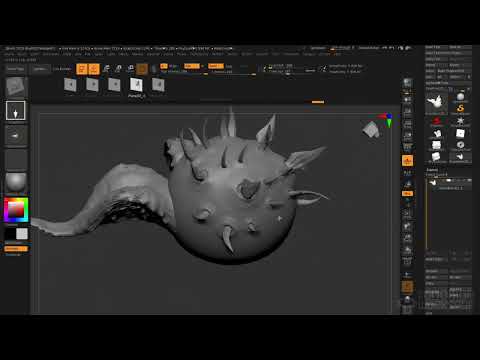Select the current tool thumbnail

pyautogui.click(x=436, y=102)
